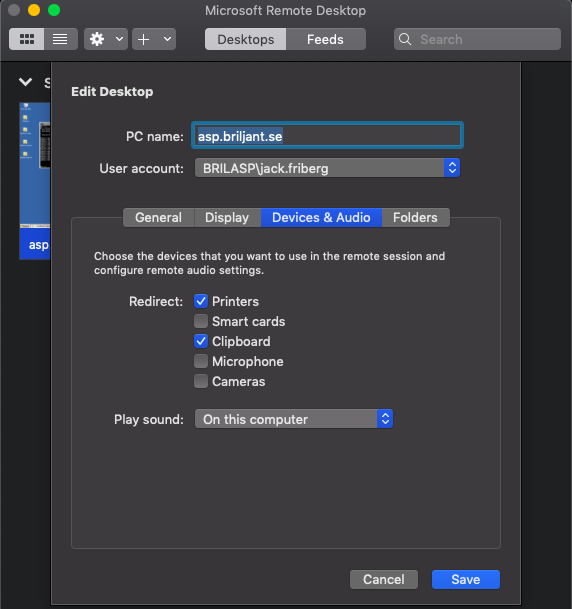Click the green zoom window button
Viewport: 572px width, 609px height.
tap(54, 10)
